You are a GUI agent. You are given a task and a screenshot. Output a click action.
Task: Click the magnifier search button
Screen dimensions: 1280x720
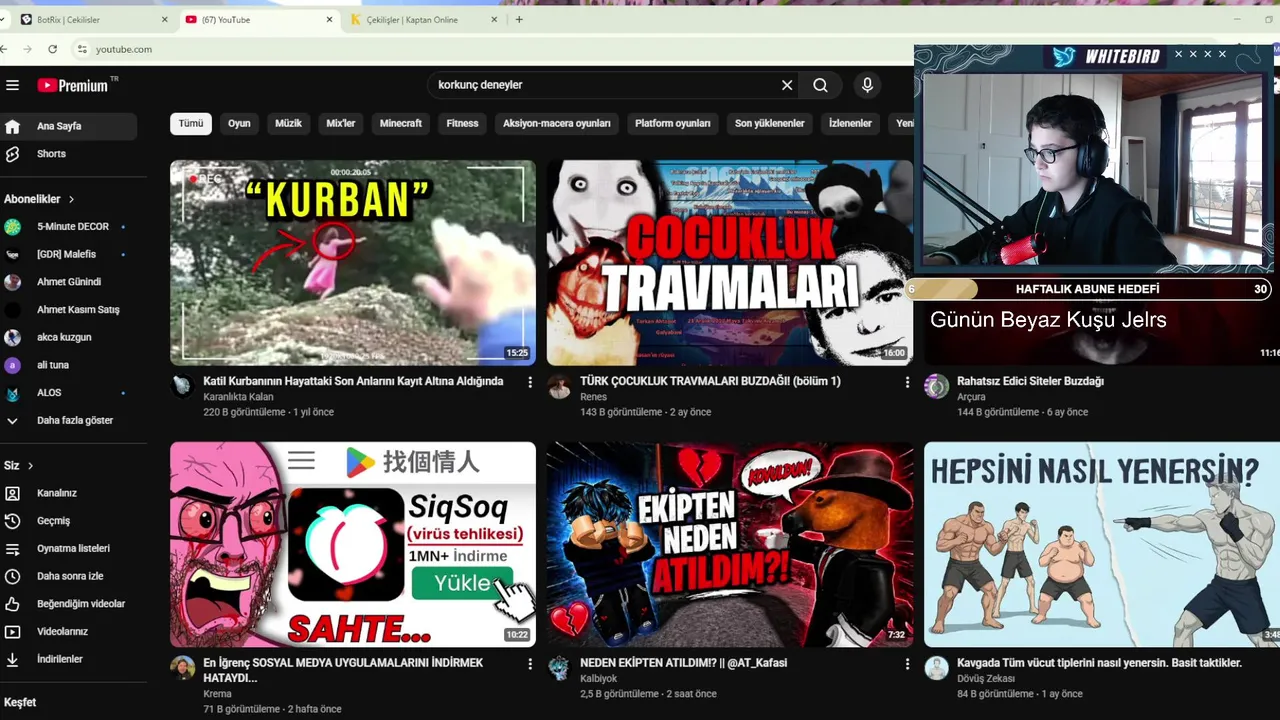[x=820, y=85]
